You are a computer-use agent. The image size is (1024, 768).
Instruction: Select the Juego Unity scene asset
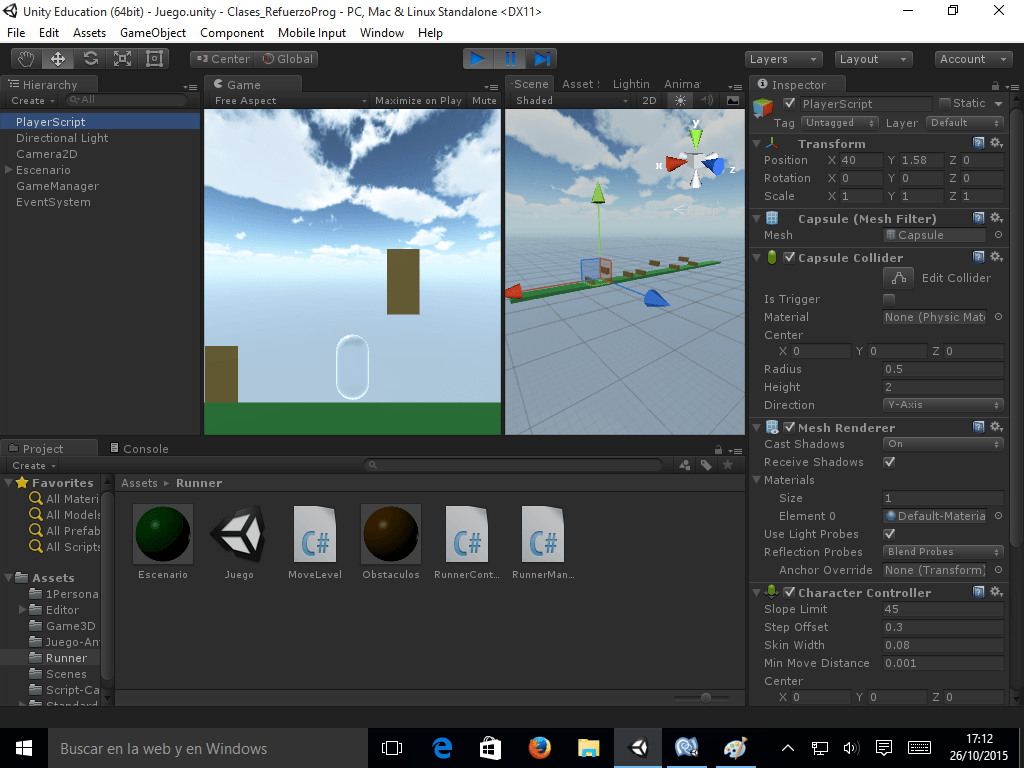(239, 542)
